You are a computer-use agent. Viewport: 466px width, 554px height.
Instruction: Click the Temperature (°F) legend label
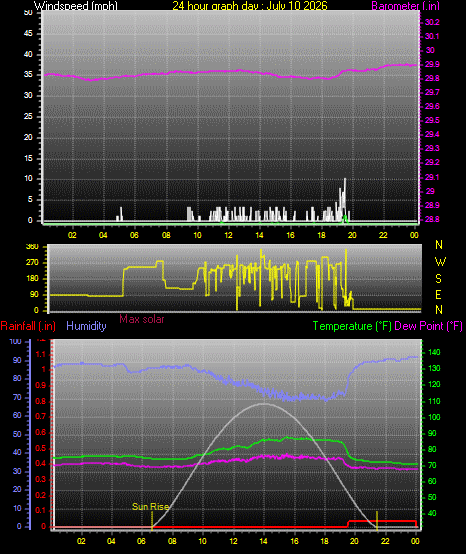352,326
